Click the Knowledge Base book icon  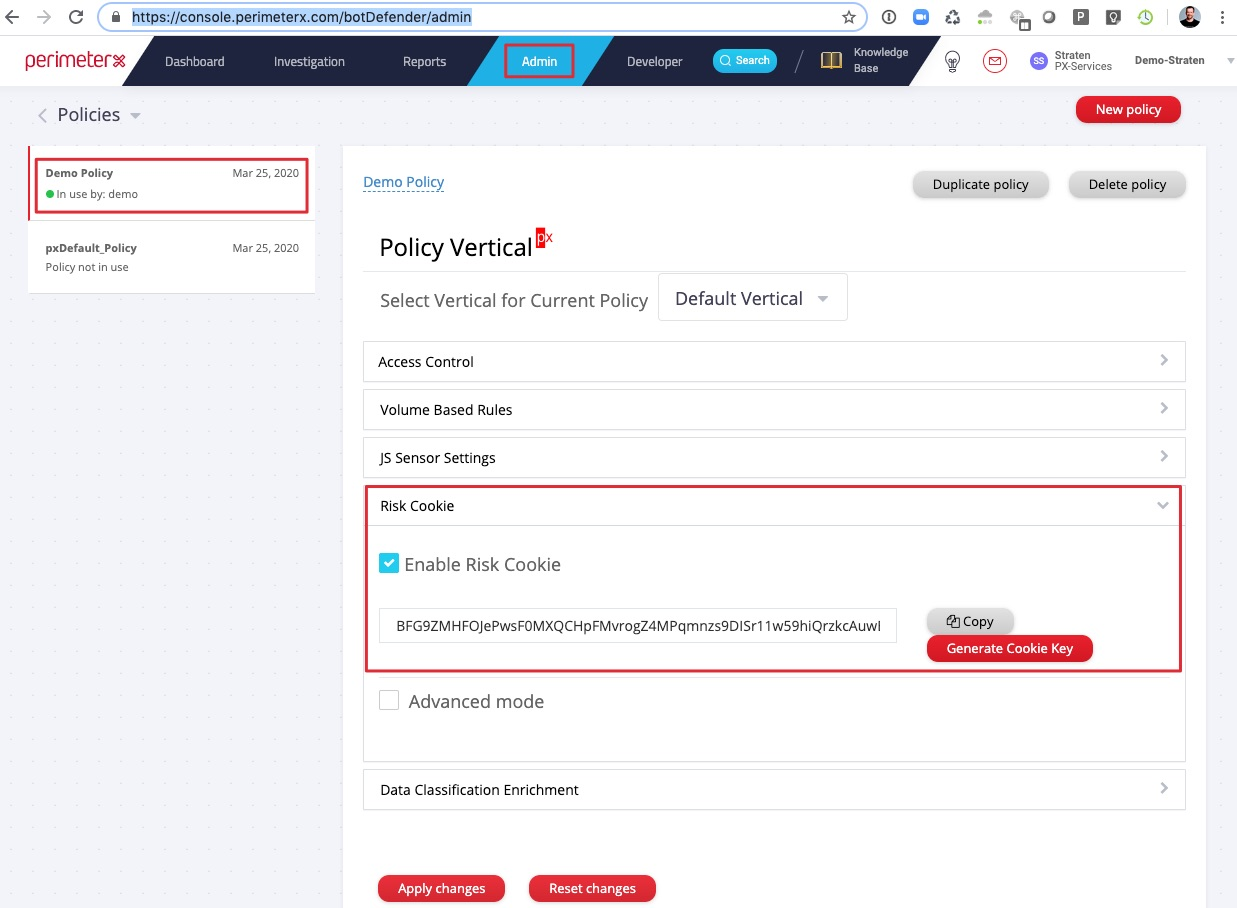(x=832, y=61)
